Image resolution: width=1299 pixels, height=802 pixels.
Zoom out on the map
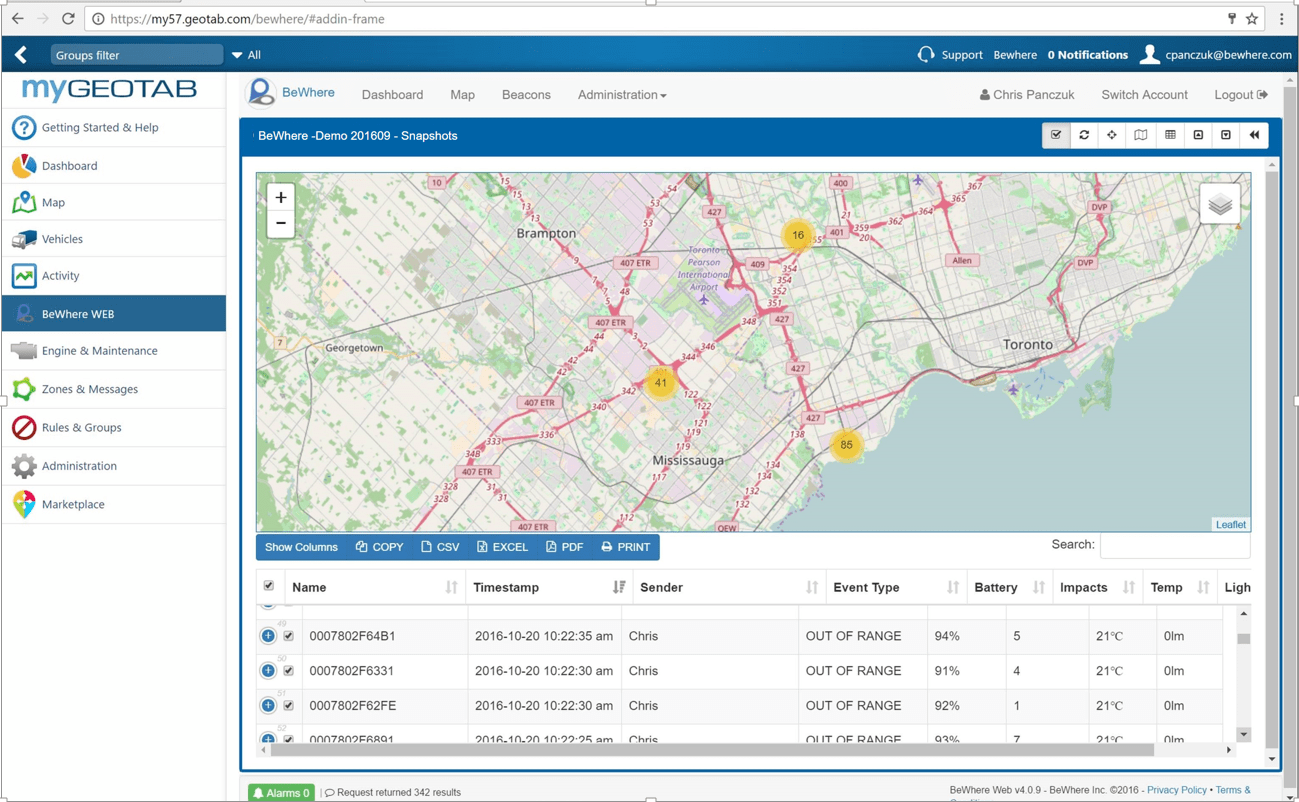(281, 224)
